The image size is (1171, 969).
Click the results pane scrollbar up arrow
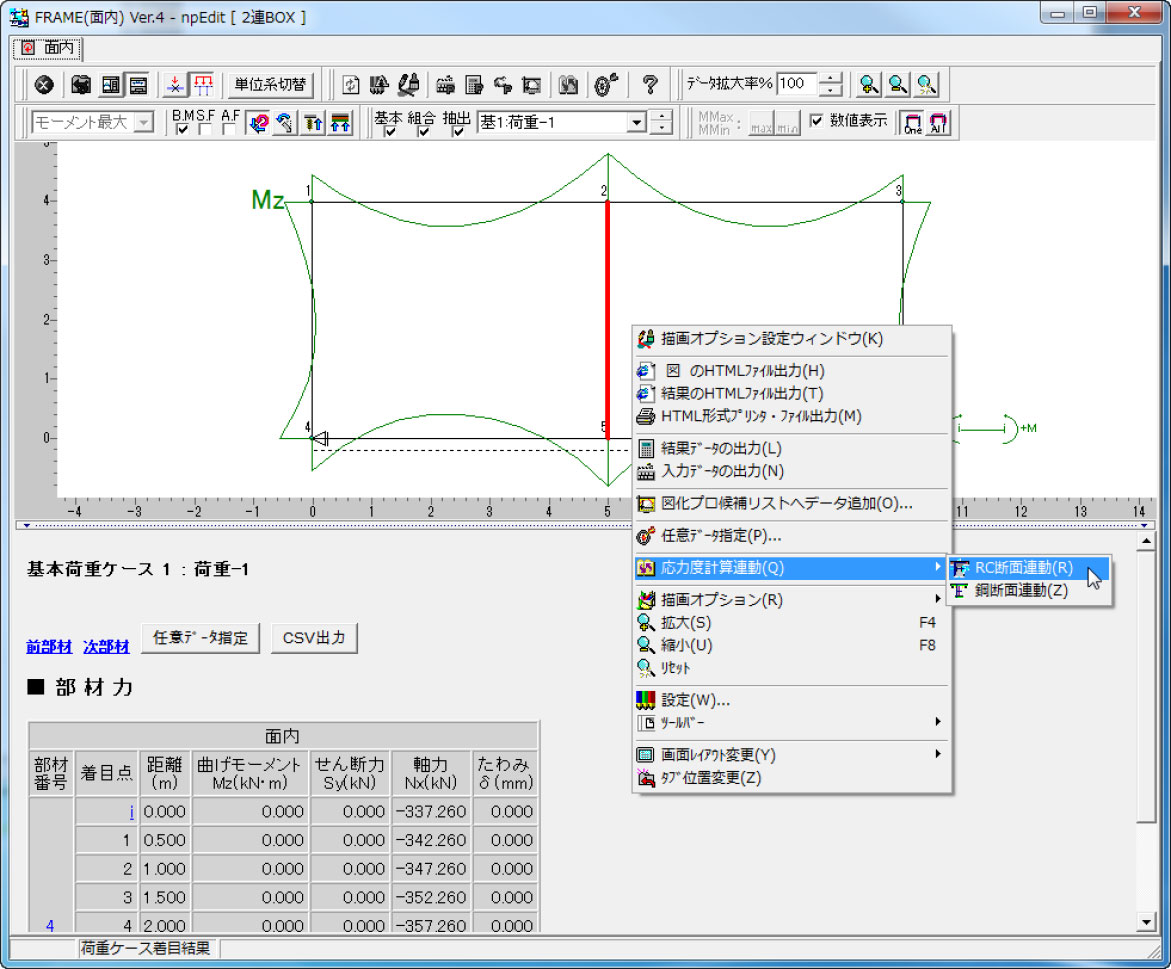[x=1146, y=540]
